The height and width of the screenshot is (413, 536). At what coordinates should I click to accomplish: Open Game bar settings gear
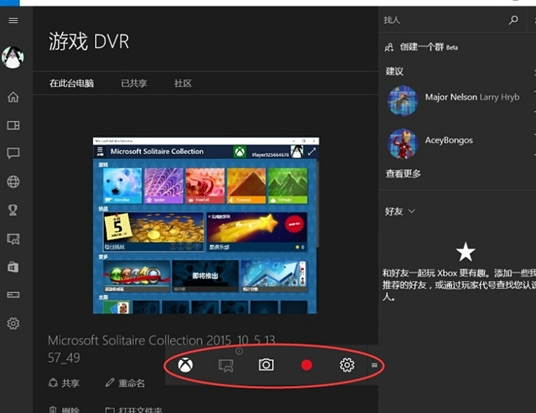347,365
